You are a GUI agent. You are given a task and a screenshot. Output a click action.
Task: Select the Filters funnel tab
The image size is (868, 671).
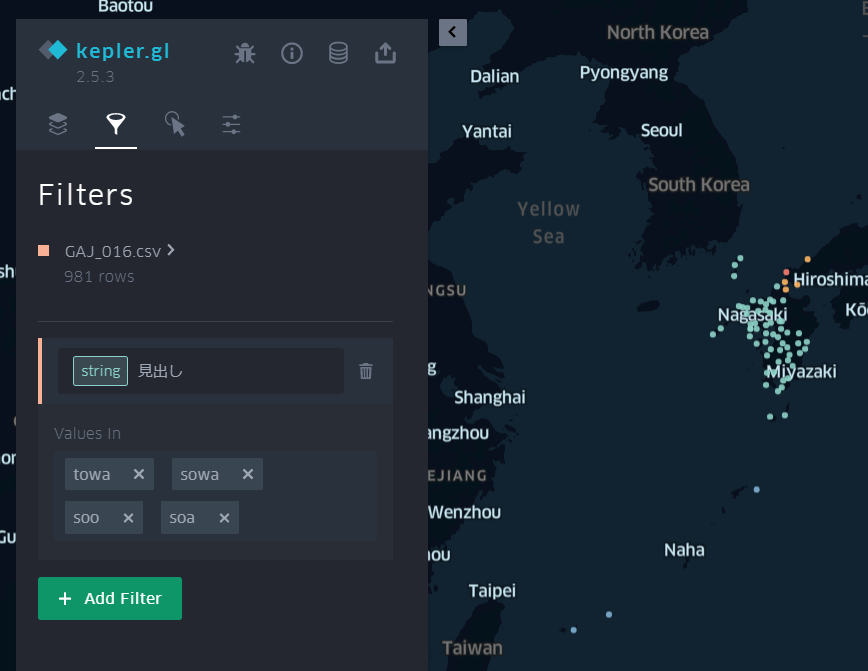116,124
